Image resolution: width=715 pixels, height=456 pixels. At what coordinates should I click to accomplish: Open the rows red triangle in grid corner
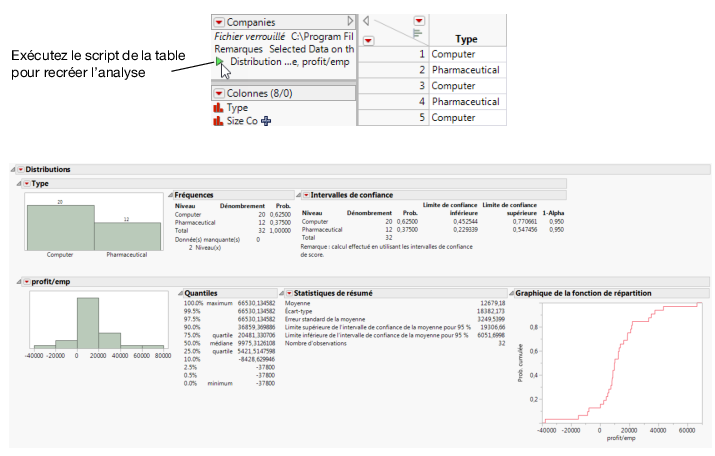tap(368, 41)
